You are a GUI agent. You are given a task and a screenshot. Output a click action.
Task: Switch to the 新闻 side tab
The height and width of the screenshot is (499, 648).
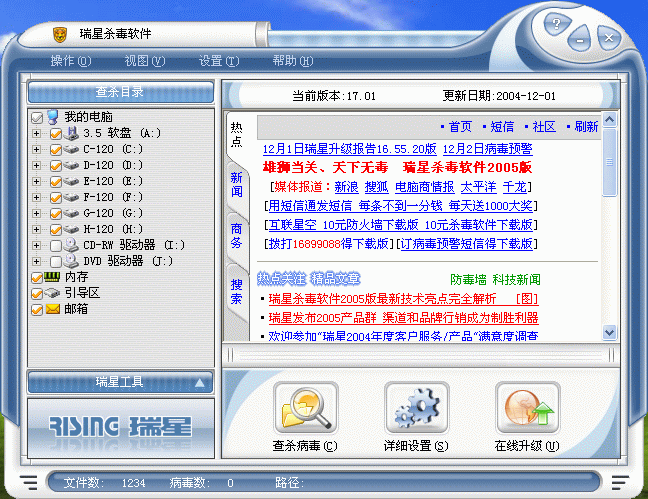point(237,184)
